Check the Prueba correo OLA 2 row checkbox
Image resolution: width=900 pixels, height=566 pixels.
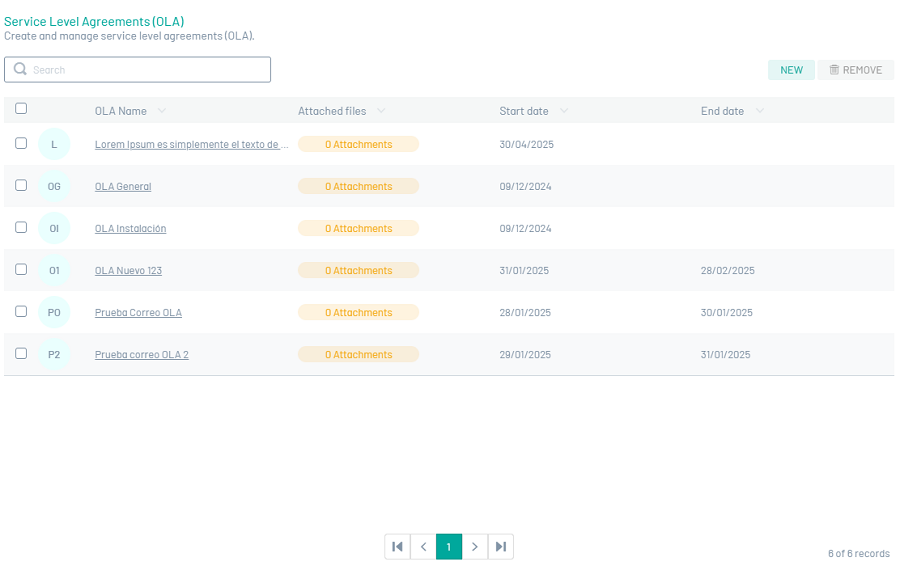click(21, 353)
